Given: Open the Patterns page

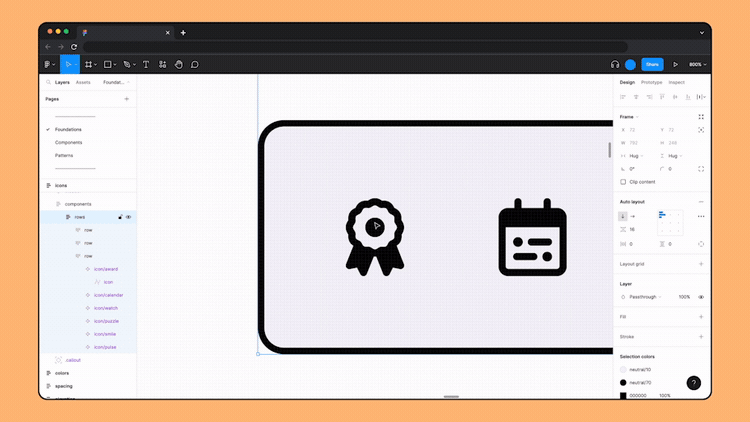Looking at the screenshot, I should click(64, 155).
